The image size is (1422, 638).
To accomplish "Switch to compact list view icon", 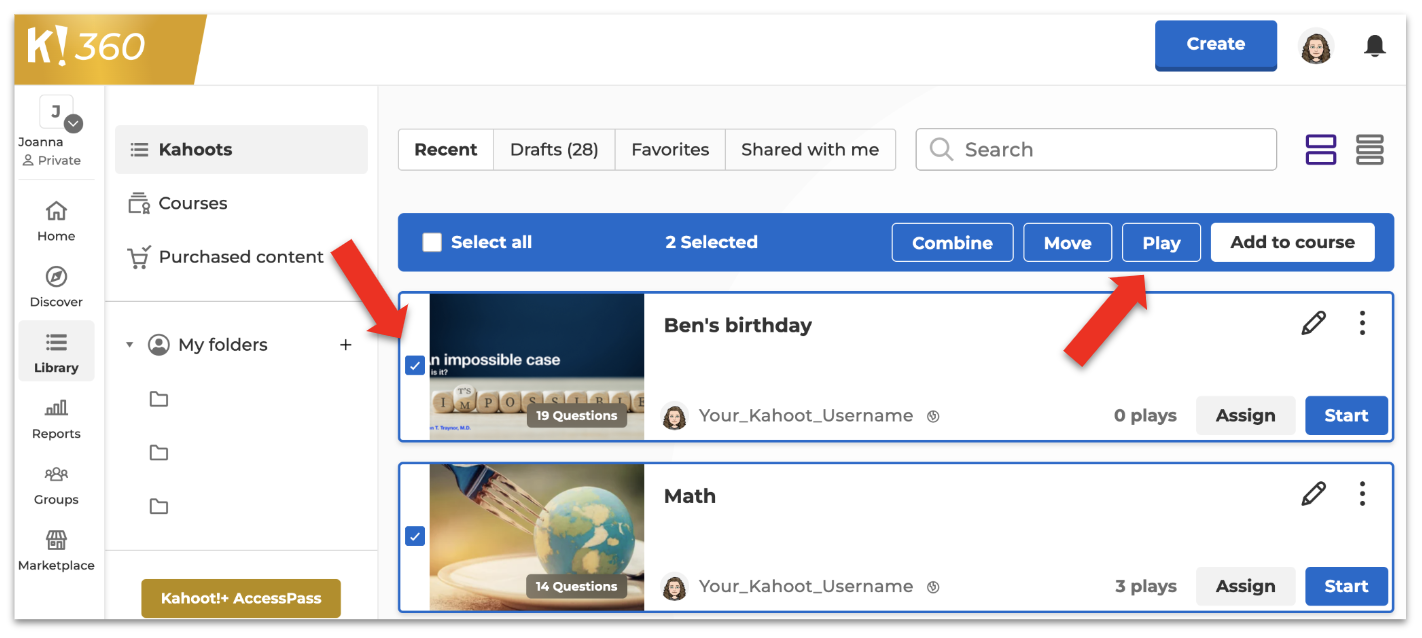I will tap(1369, 150).
